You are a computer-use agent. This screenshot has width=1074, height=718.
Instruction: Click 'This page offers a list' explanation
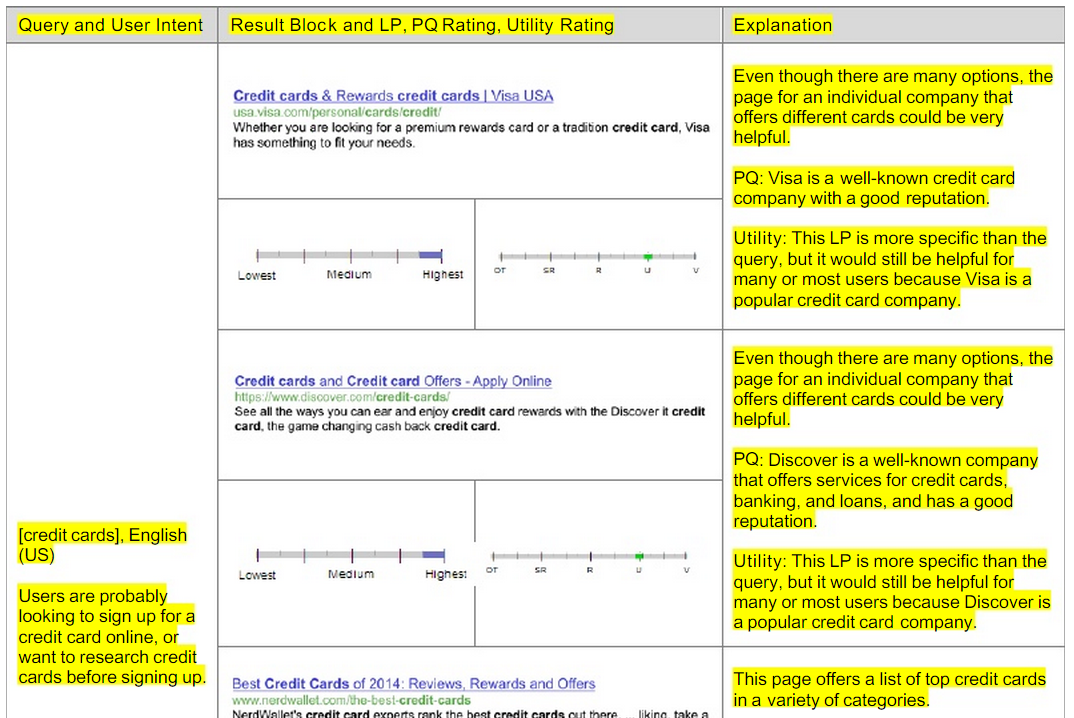[889, 689]
